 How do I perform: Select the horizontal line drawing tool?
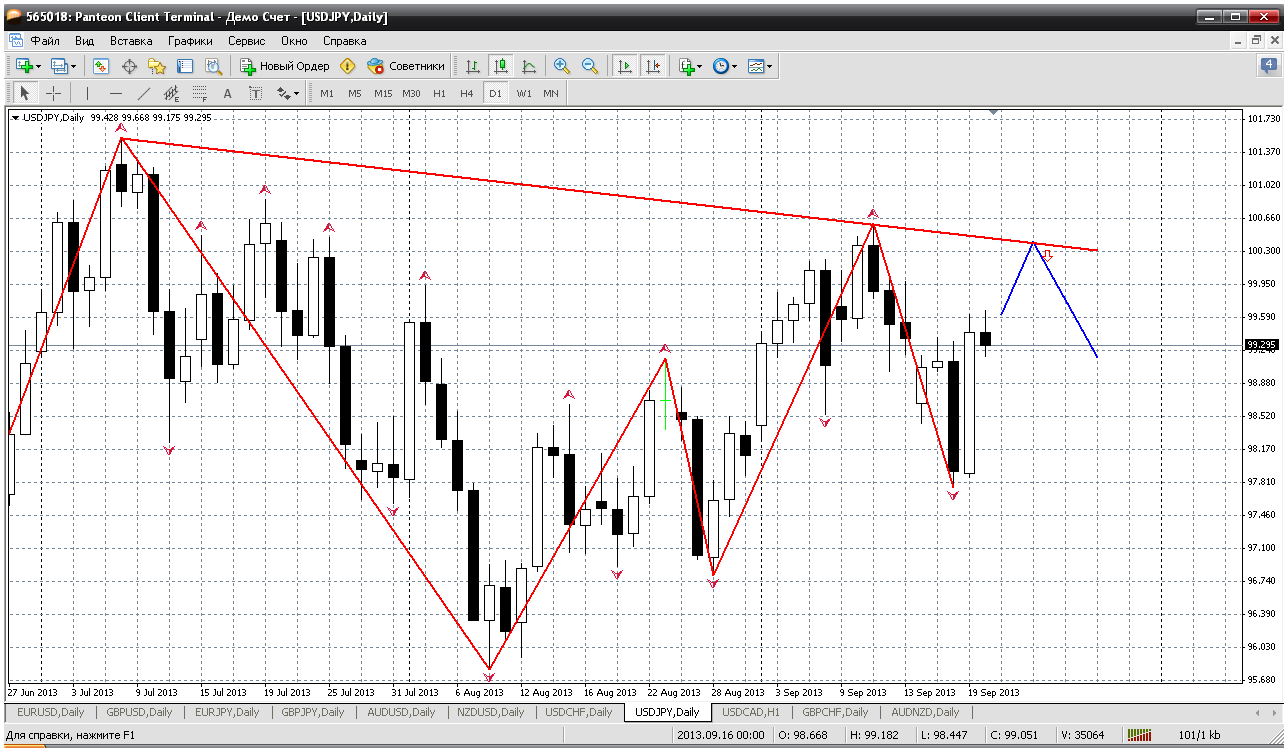tap(116, 93)
